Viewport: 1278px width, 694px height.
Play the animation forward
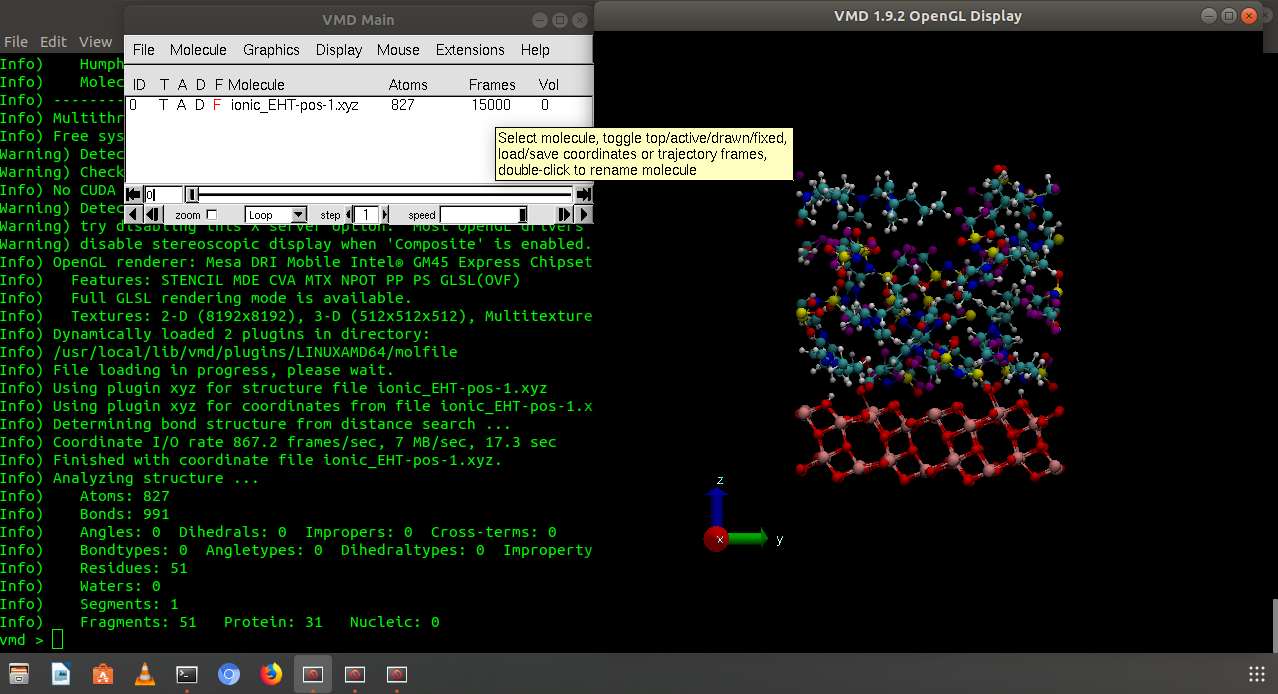[x=584, y=214]
